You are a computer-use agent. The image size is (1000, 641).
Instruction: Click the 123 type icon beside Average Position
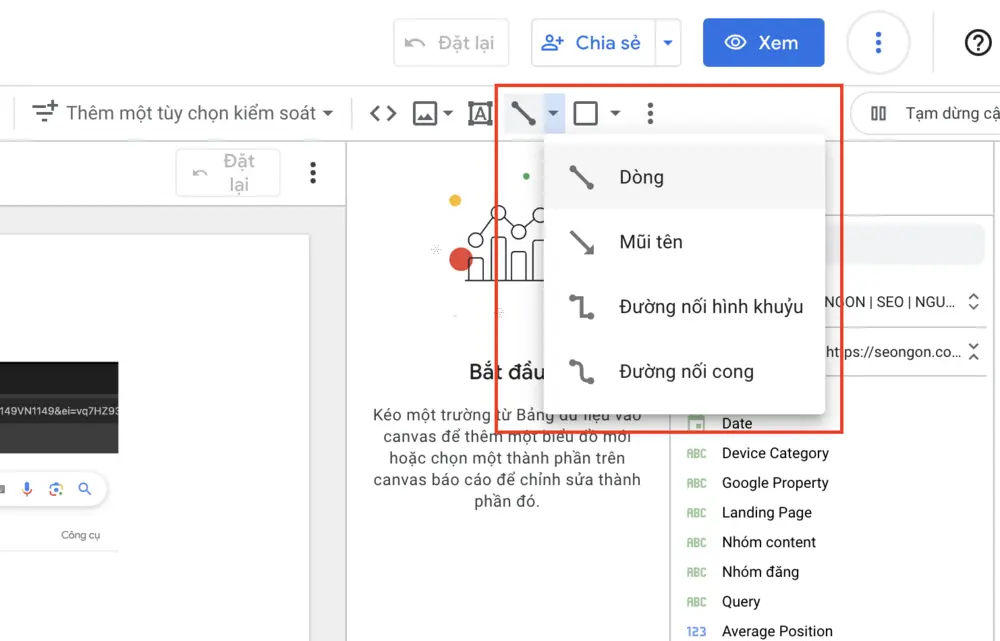point(696,631)
